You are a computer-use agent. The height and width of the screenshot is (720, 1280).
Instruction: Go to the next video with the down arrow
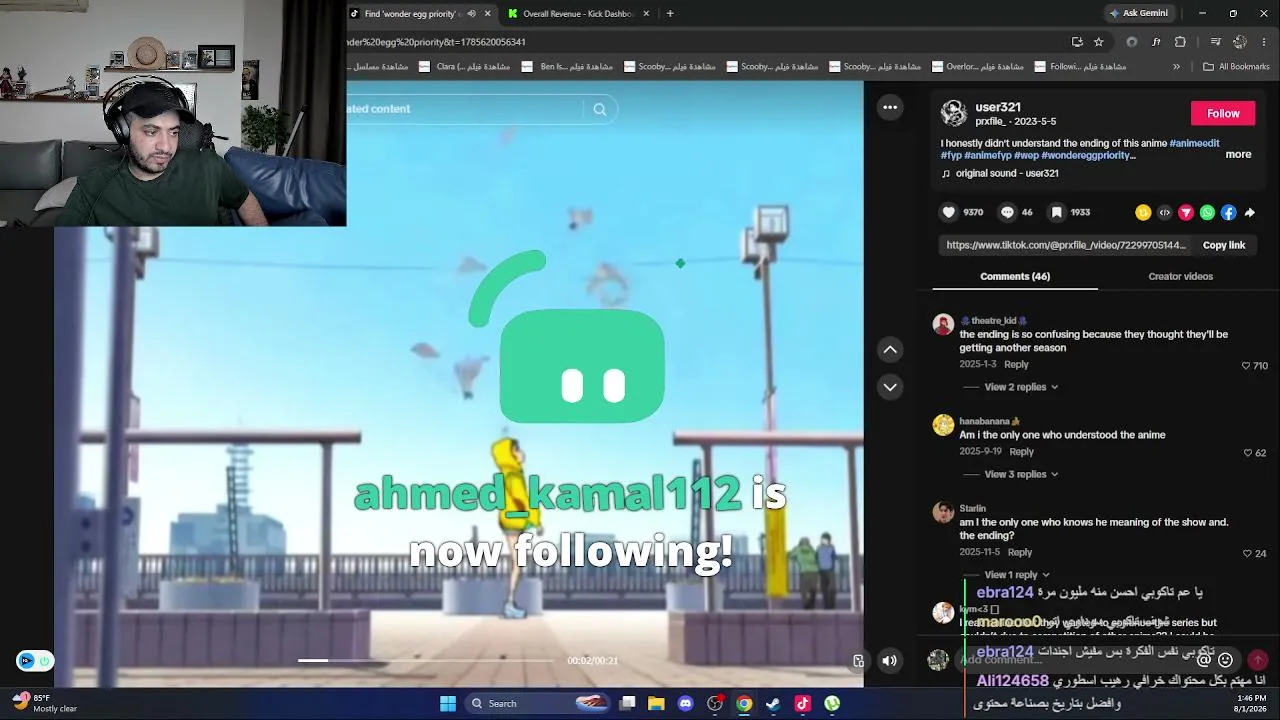890,387
